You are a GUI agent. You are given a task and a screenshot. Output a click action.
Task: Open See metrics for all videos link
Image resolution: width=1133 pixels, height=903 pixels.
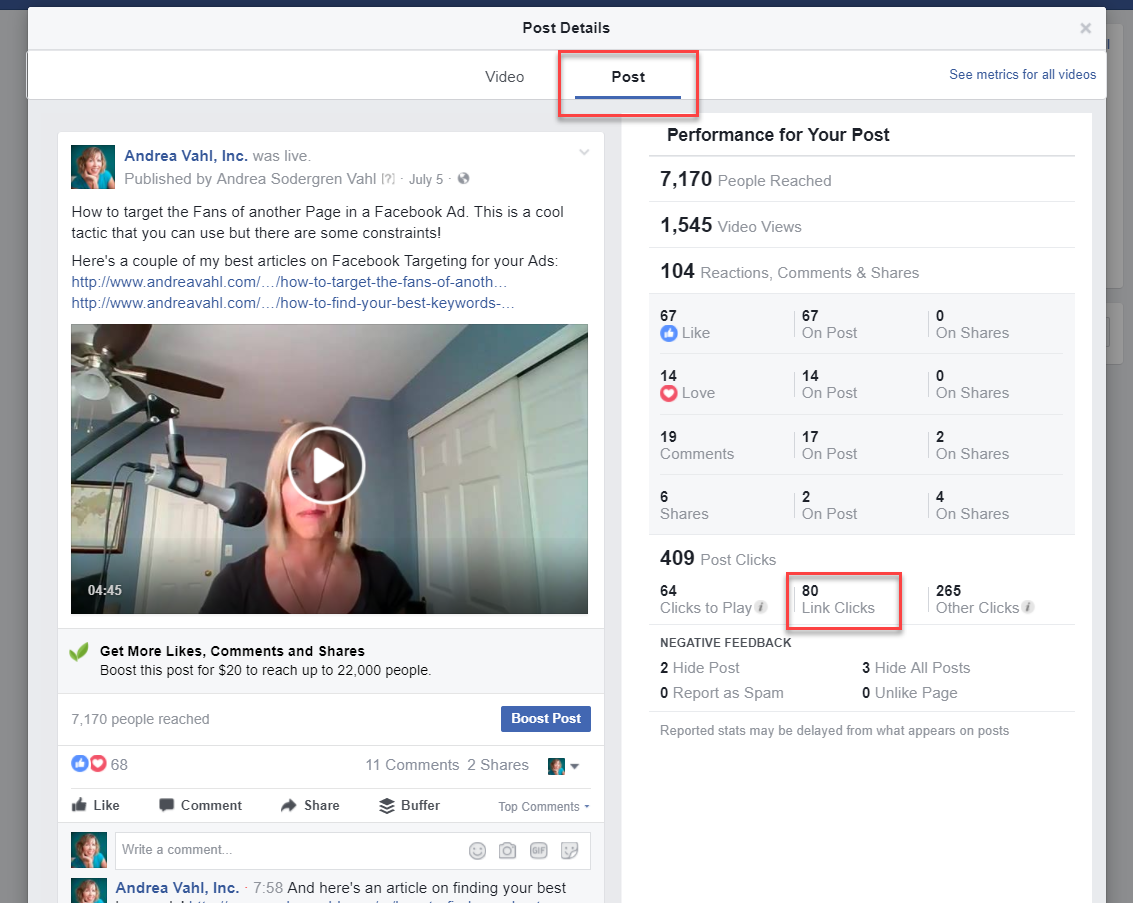click(1022, 74)
